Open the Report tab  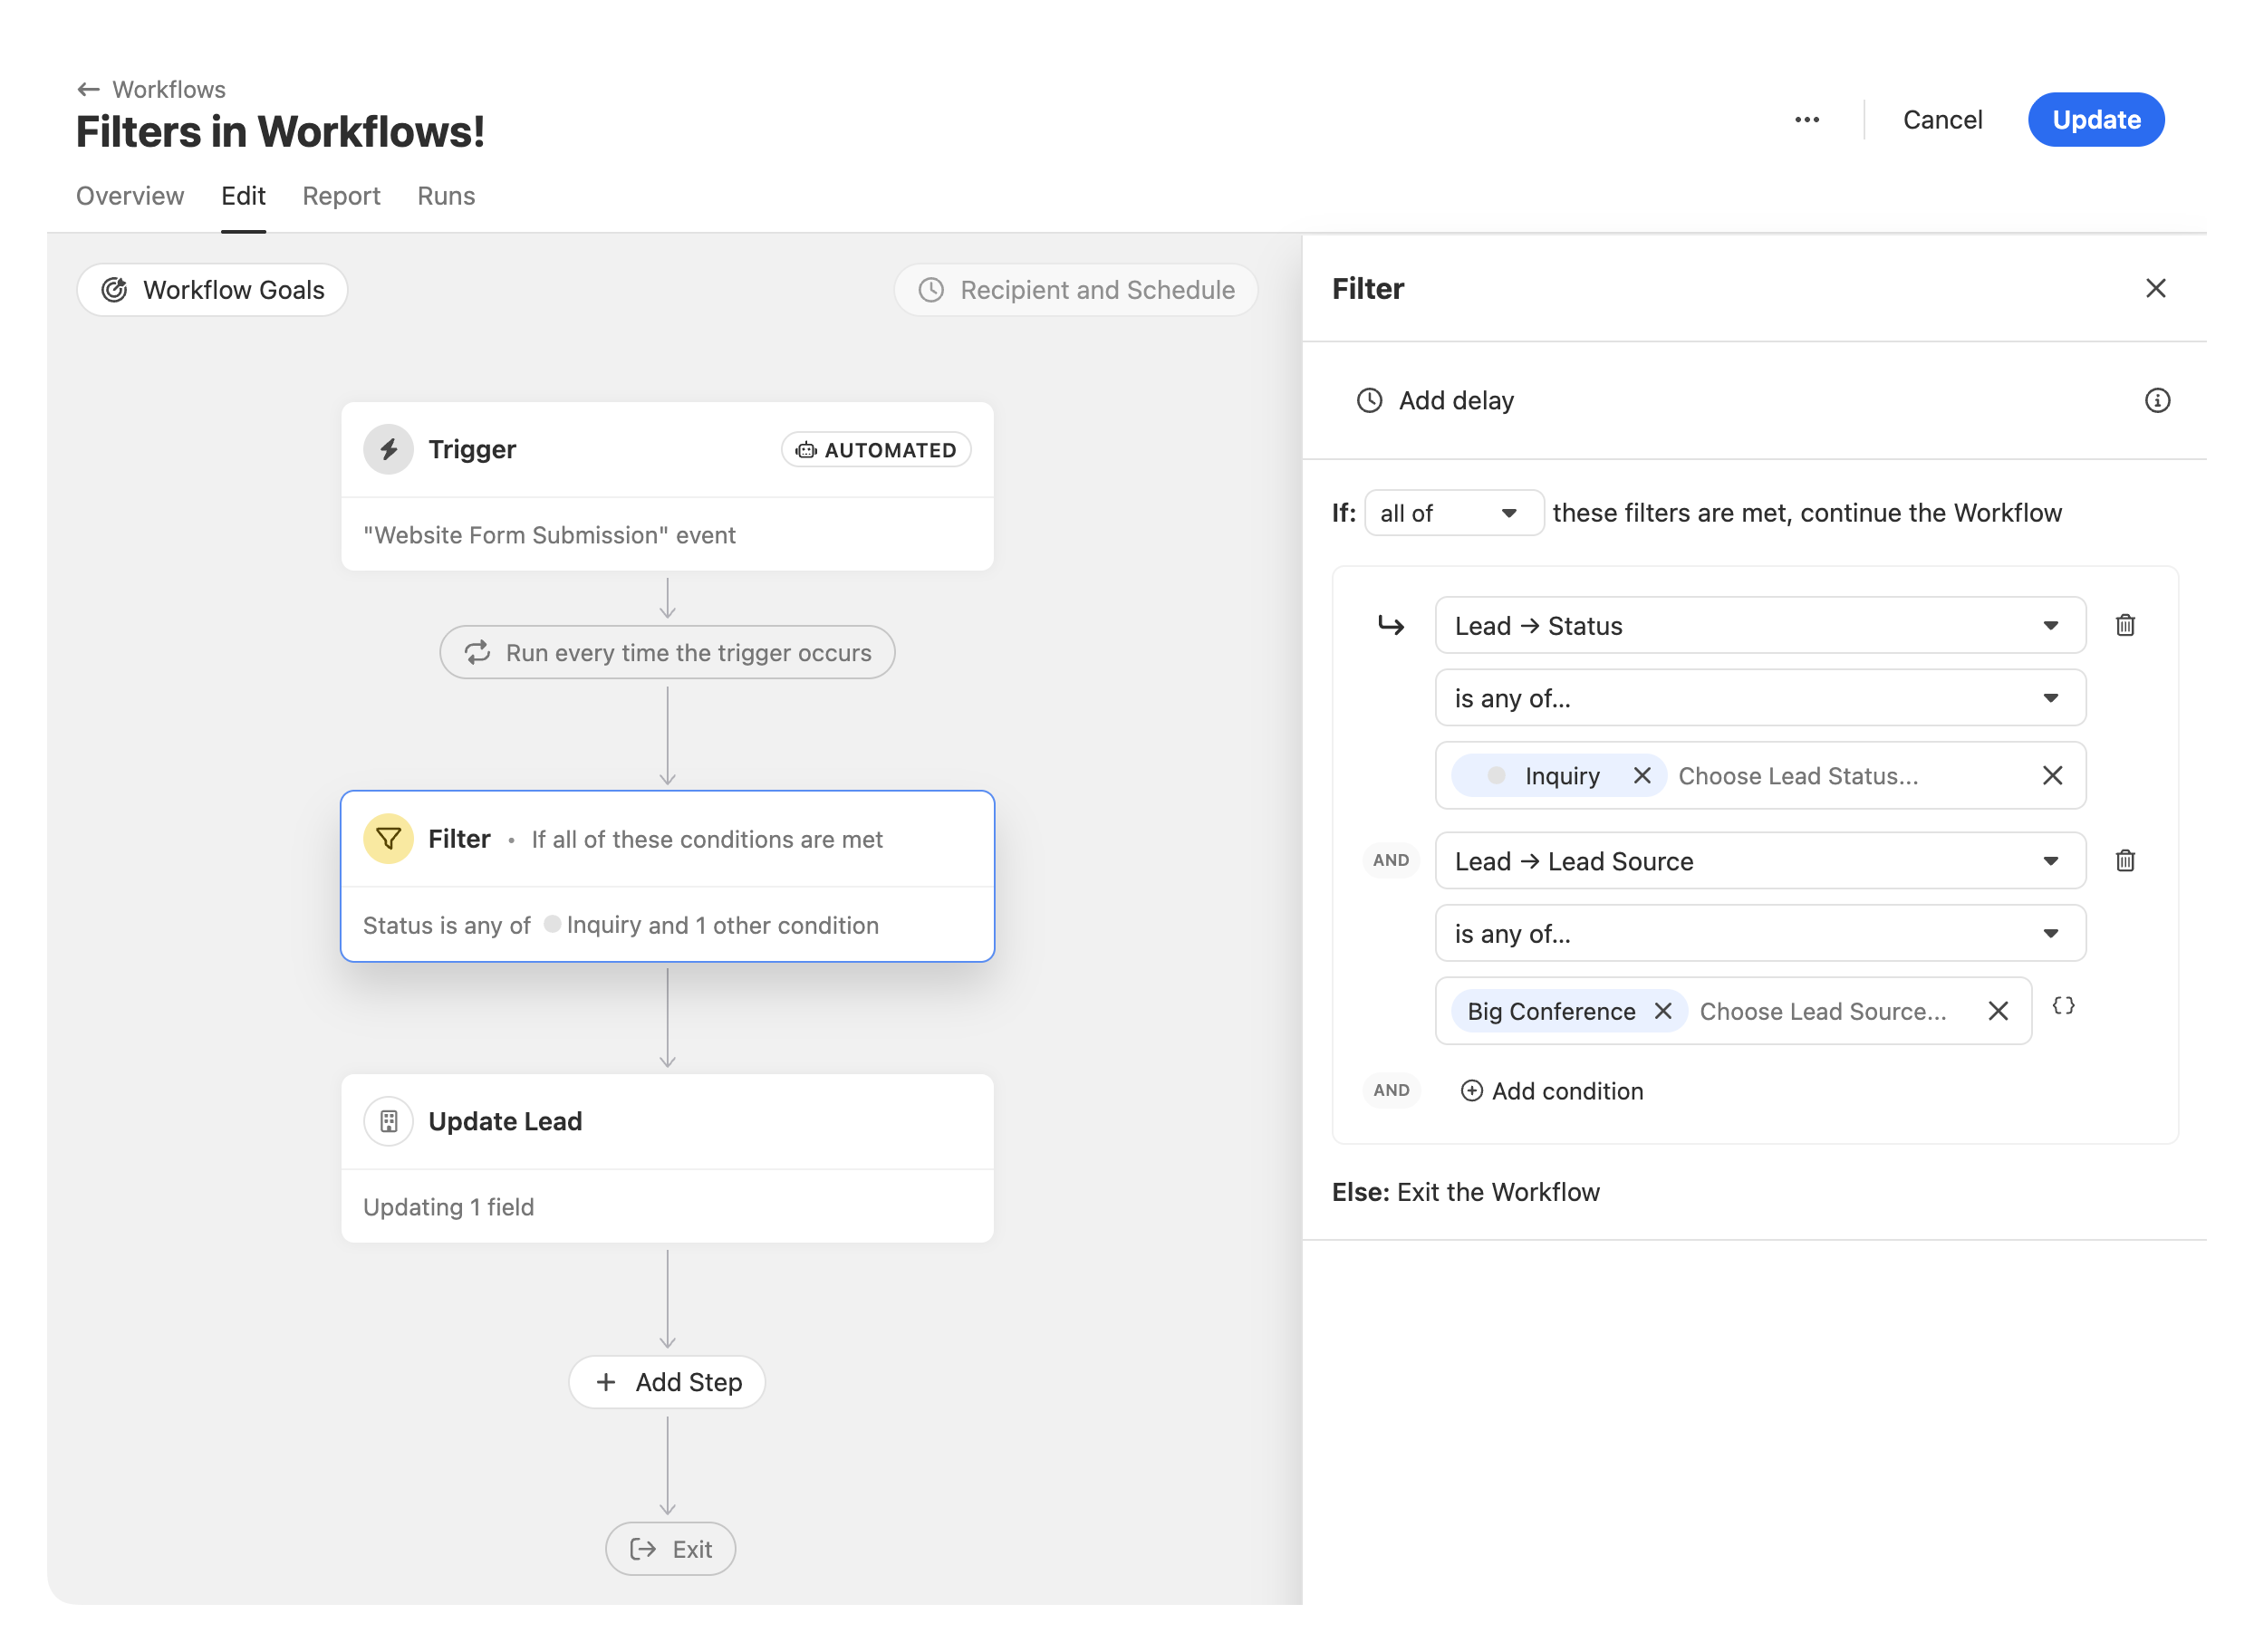coord(341,196)
